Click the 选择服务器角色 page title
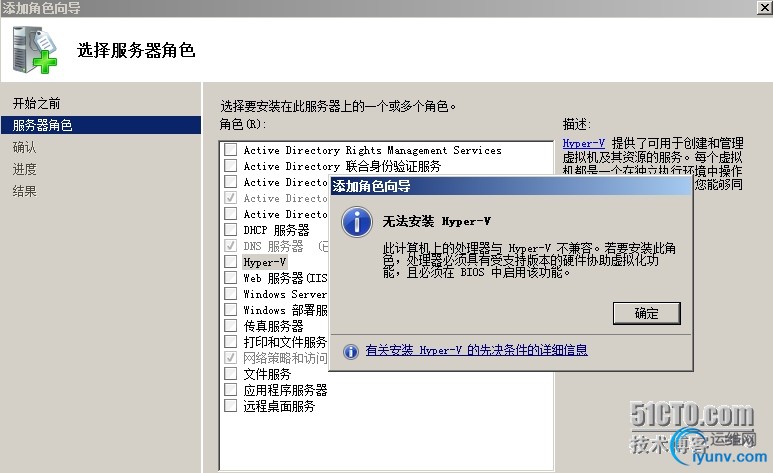Screen dimensions: 773x473 coord(136,50)
